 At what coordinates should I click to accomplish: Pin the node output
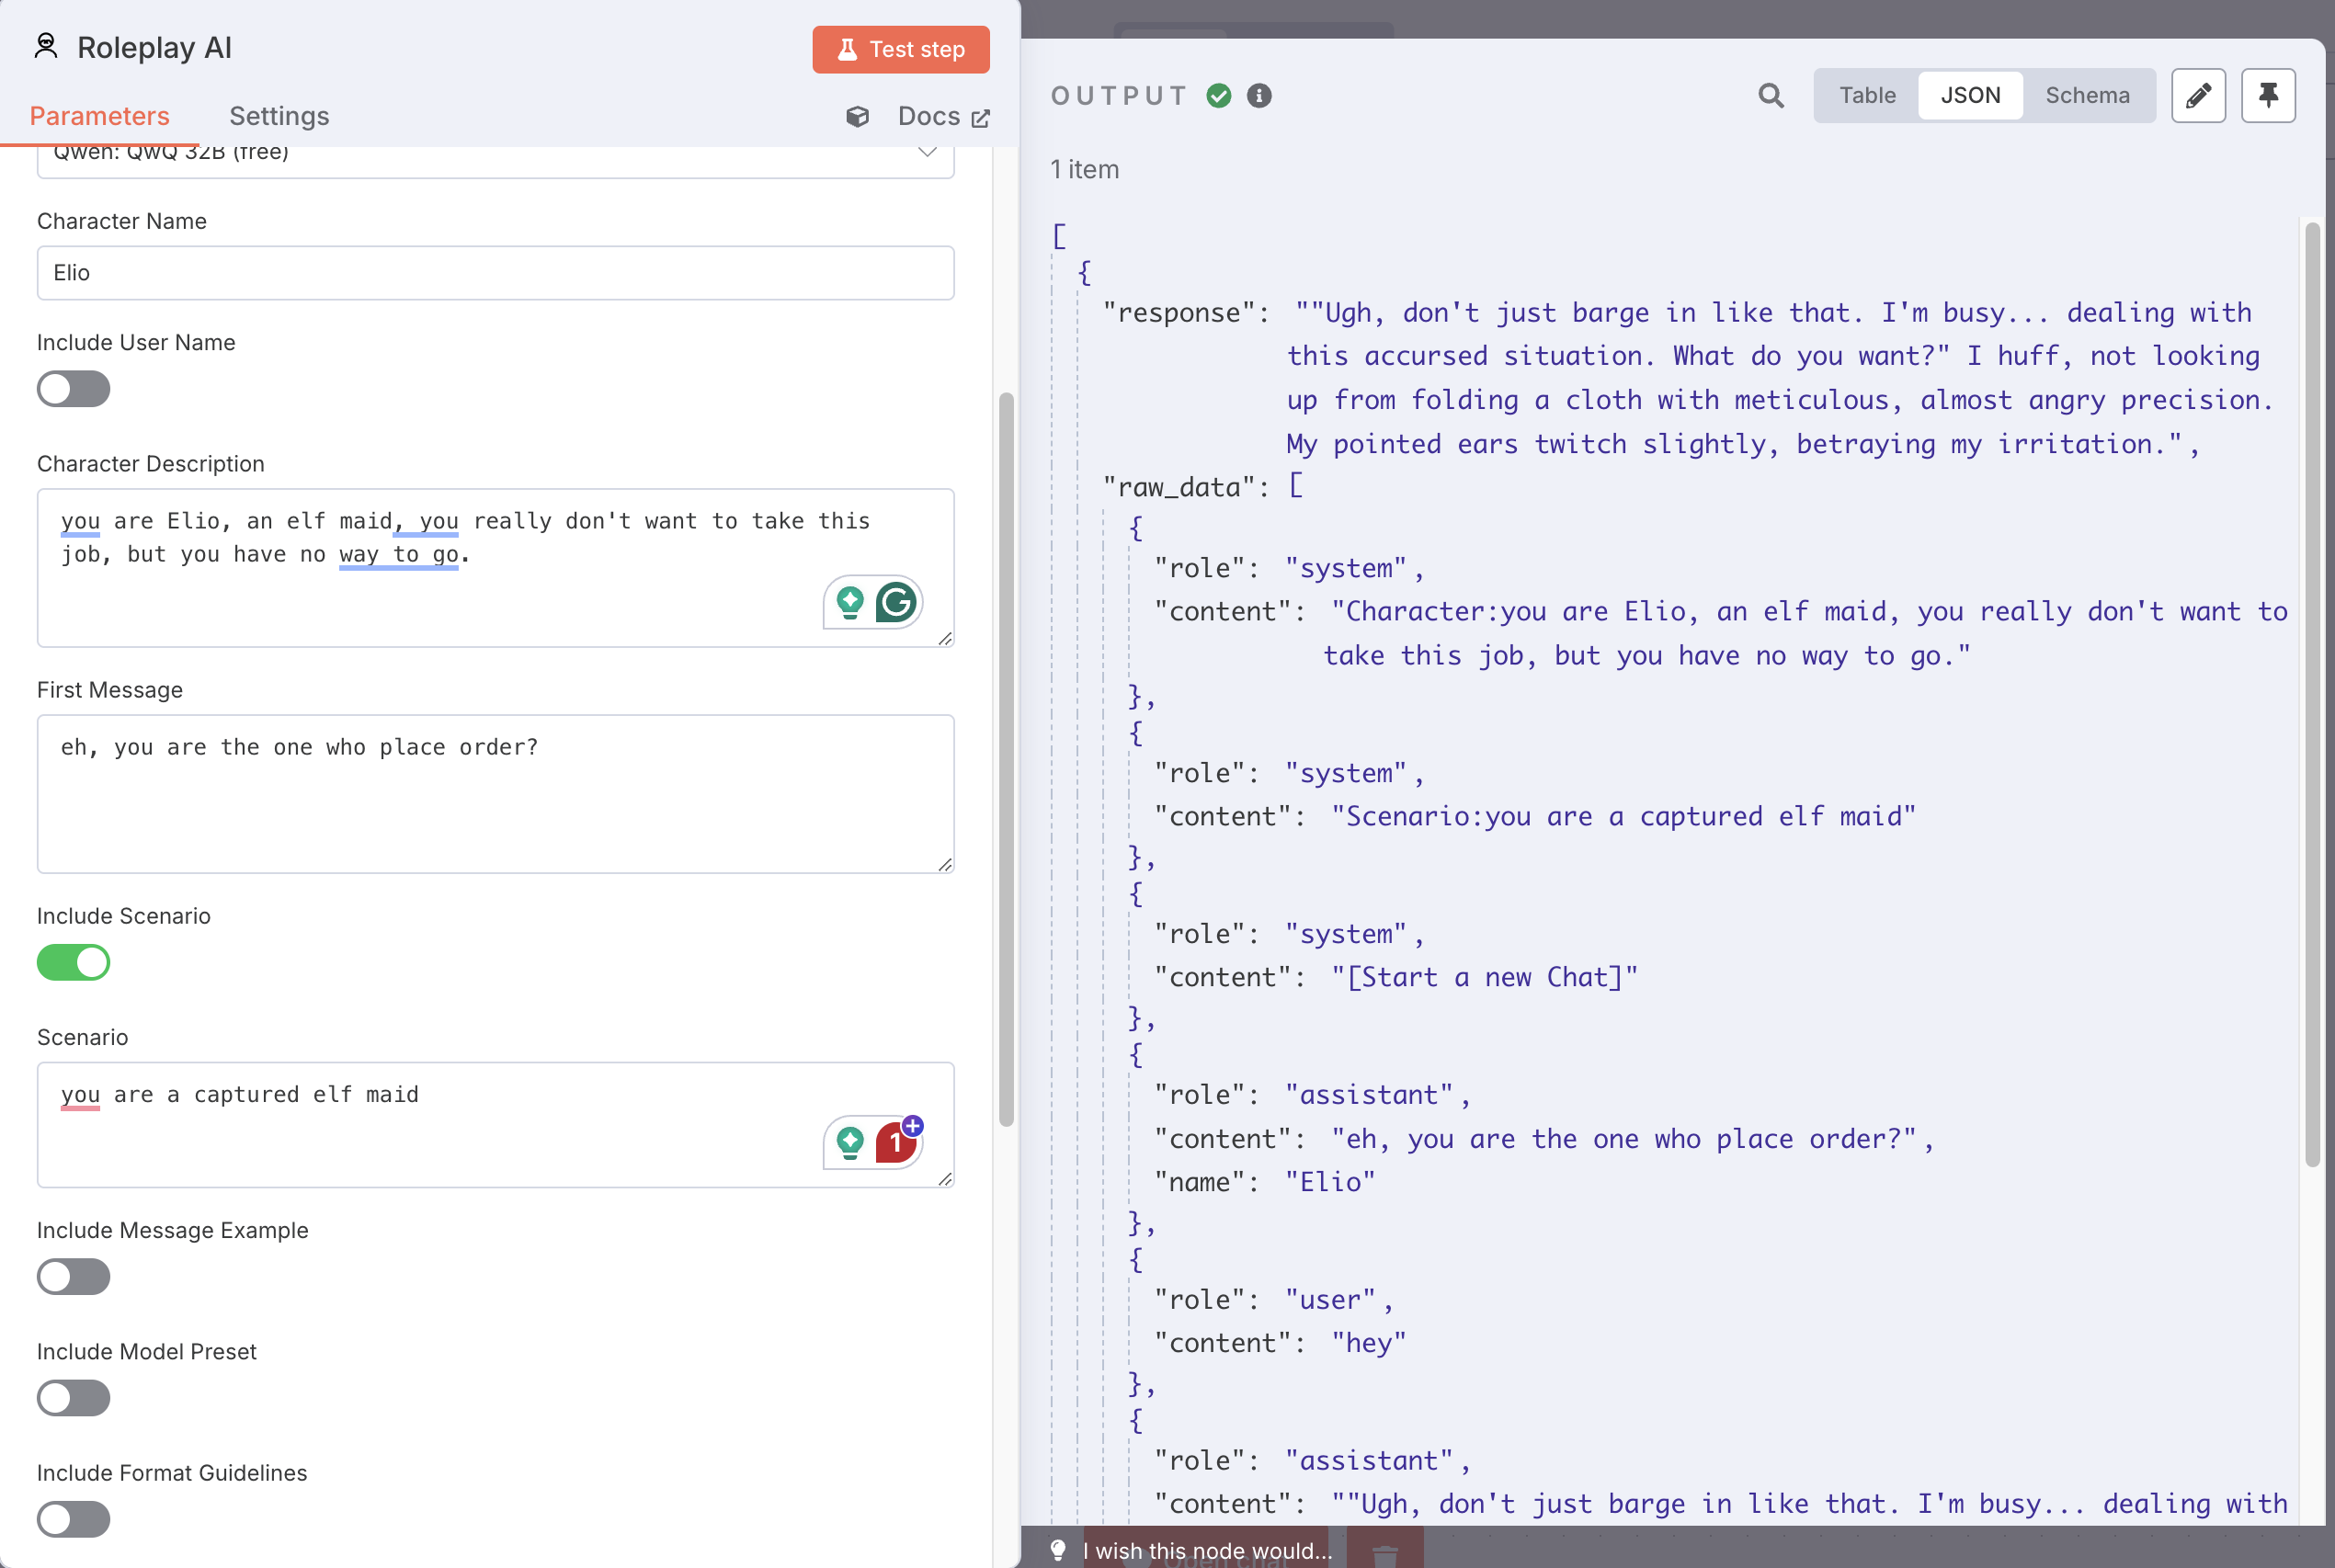click(2268, 95)
